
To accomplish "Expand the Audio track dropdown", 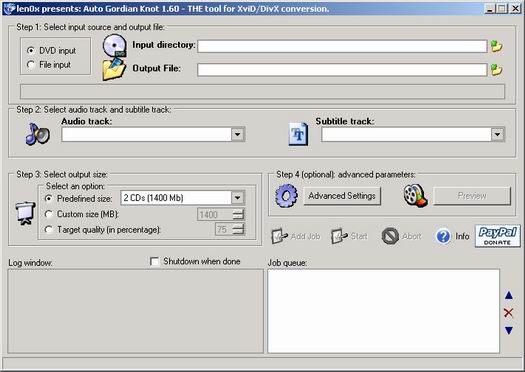I will (237, 135).
